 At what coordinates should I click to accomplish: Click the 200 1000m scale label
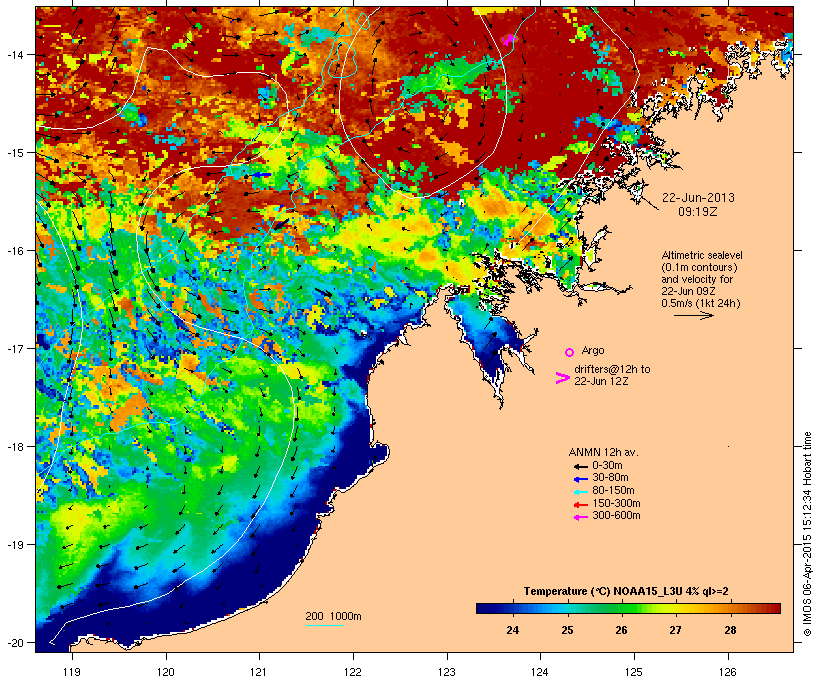(333, 616)
